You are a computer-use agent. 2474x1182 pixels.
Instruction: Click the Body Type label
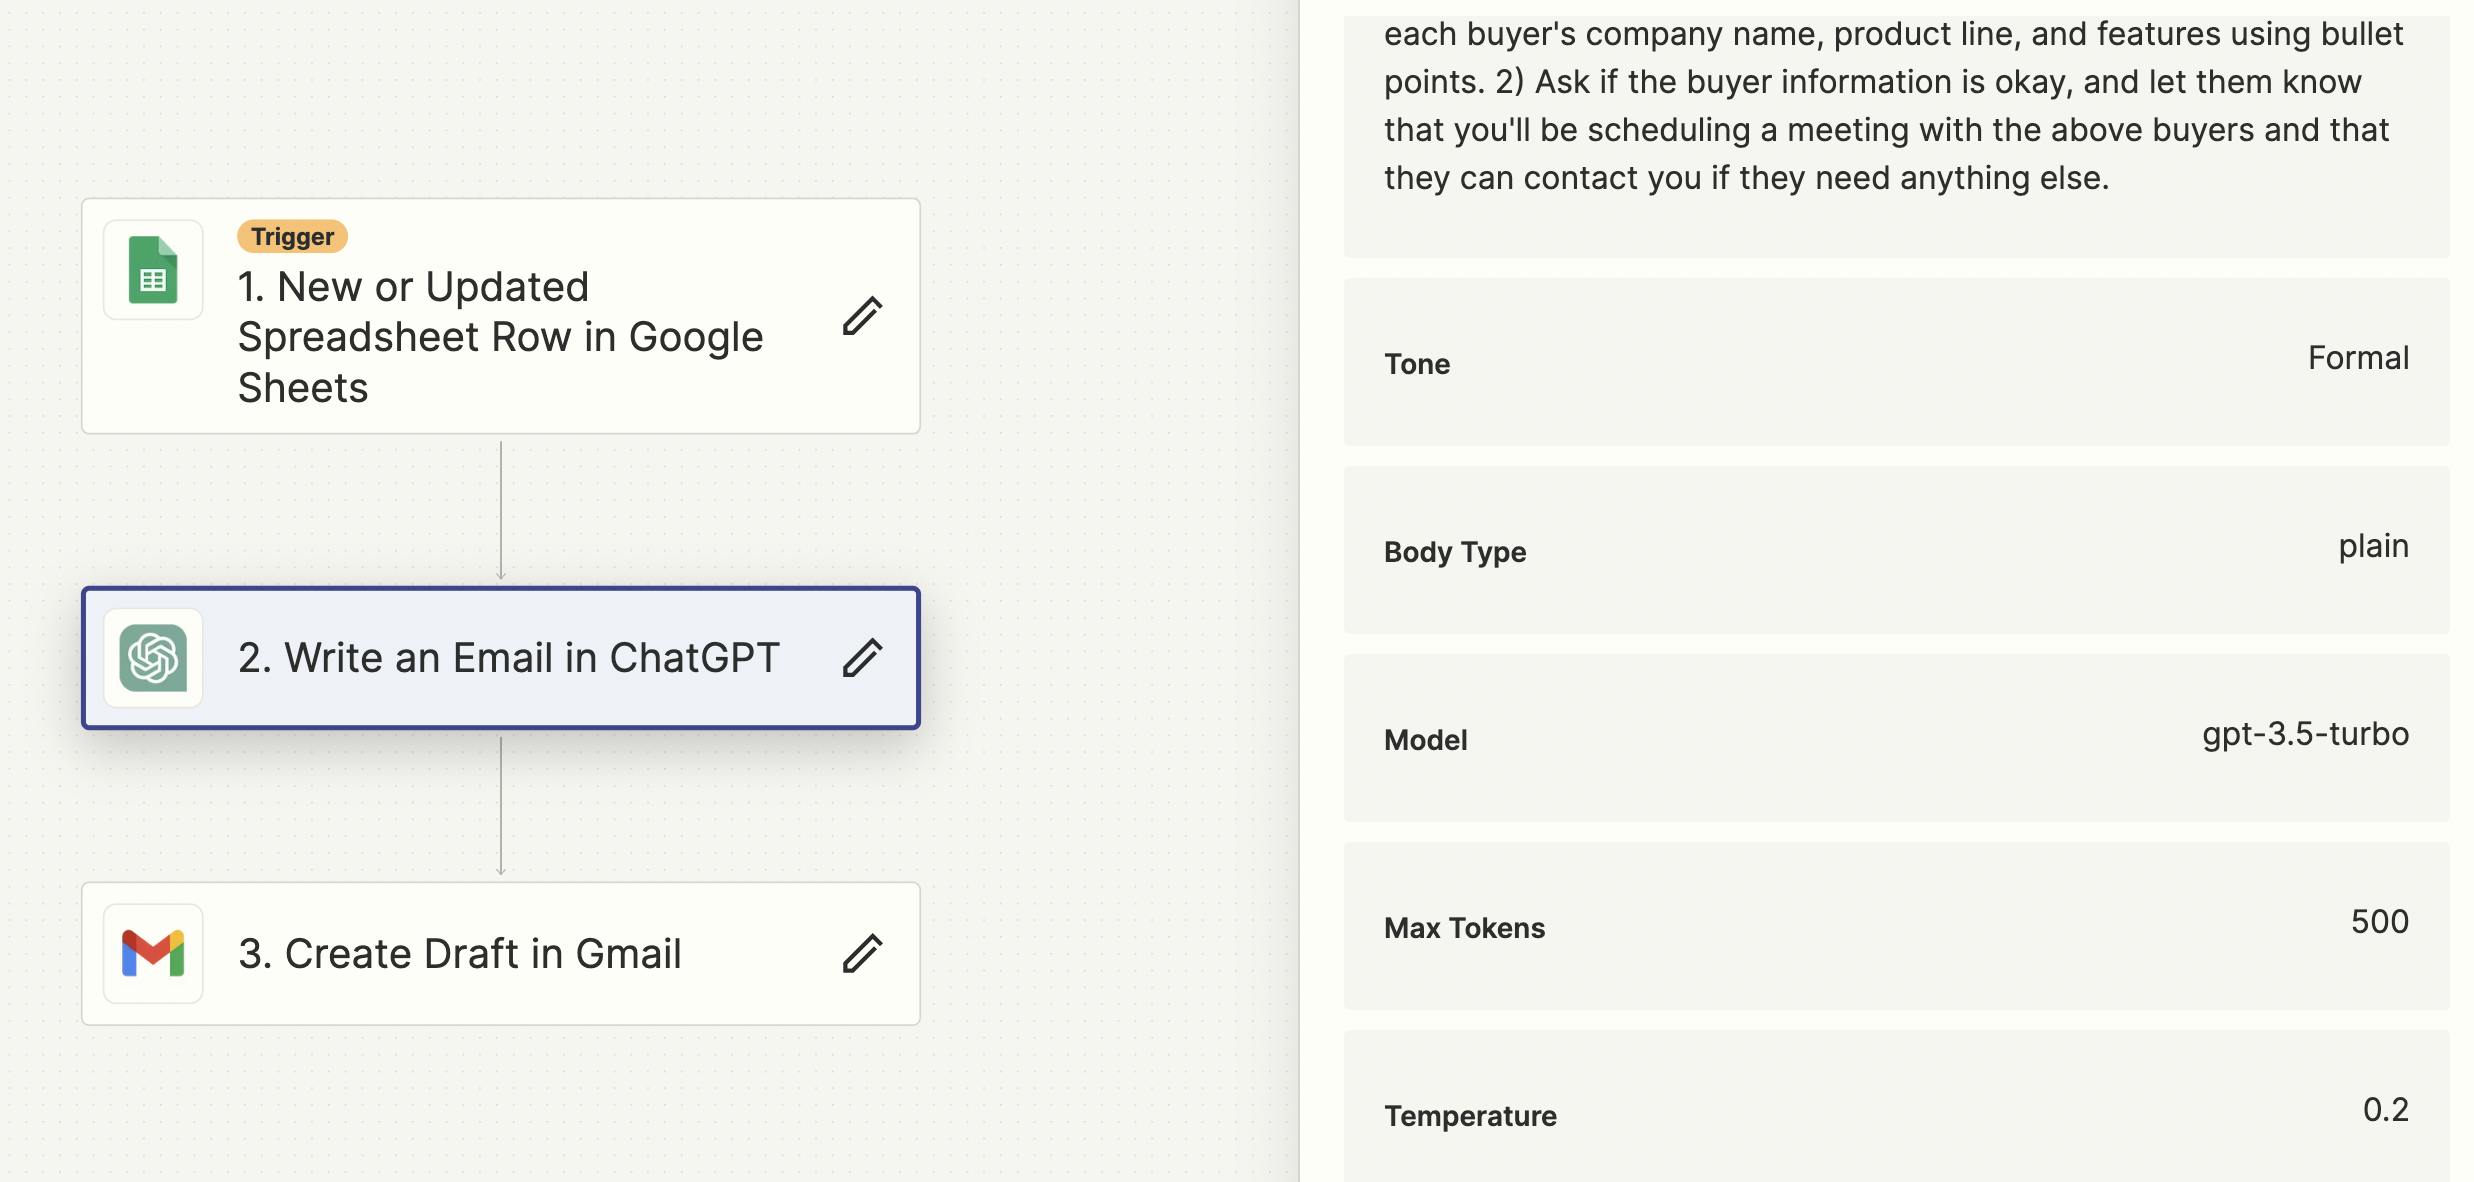[1455, 552]
